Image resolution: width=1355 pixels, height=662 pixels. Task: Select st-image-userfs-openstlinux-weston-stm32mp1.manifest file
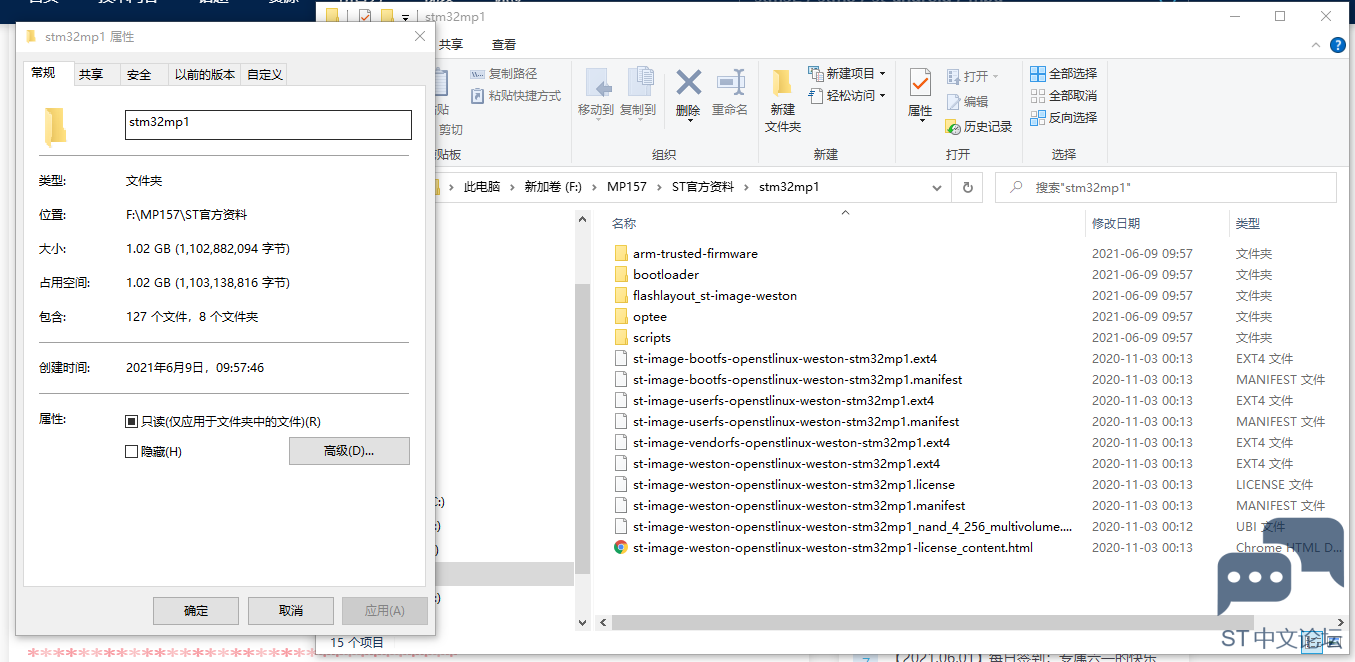tap(796, 422)
